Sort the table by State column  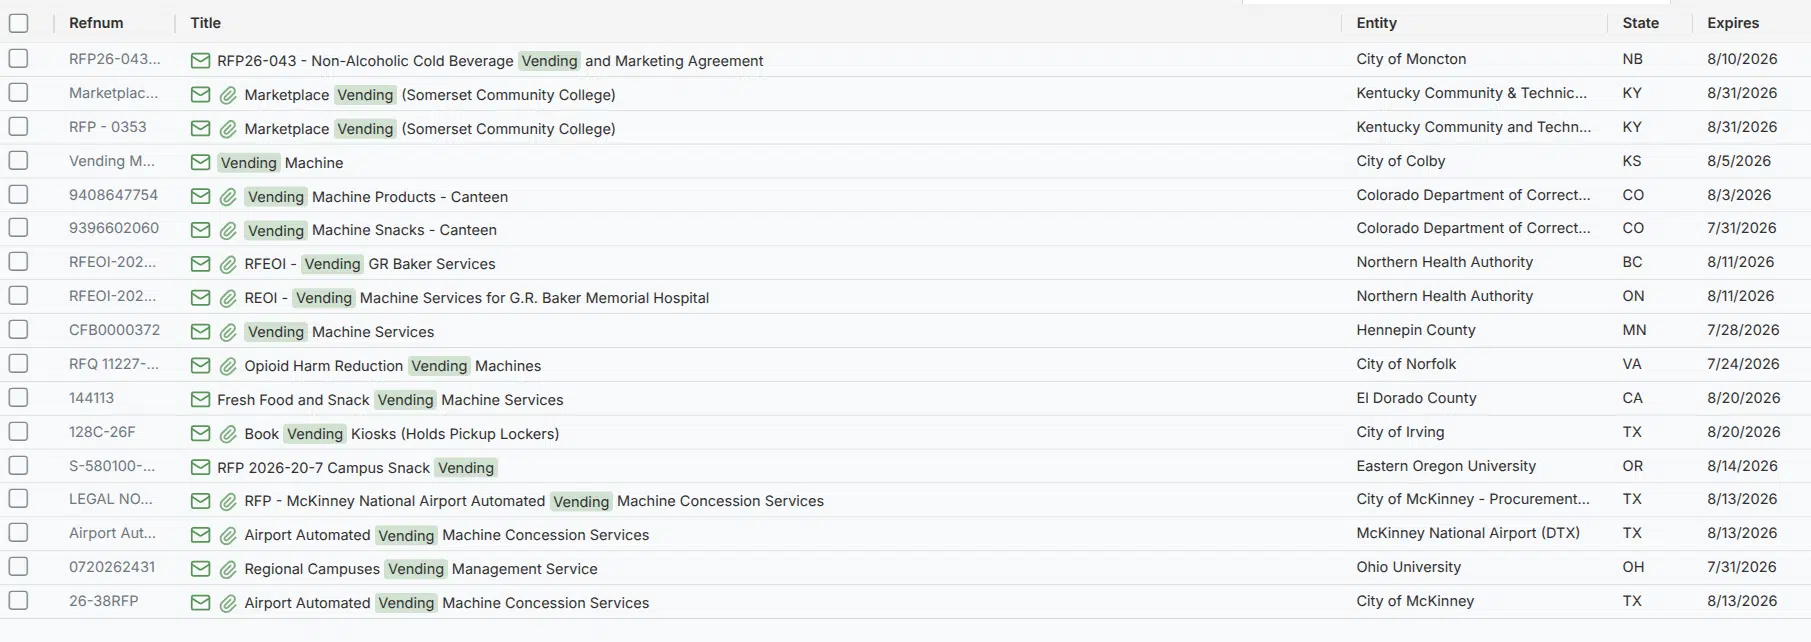[1640, 23]
